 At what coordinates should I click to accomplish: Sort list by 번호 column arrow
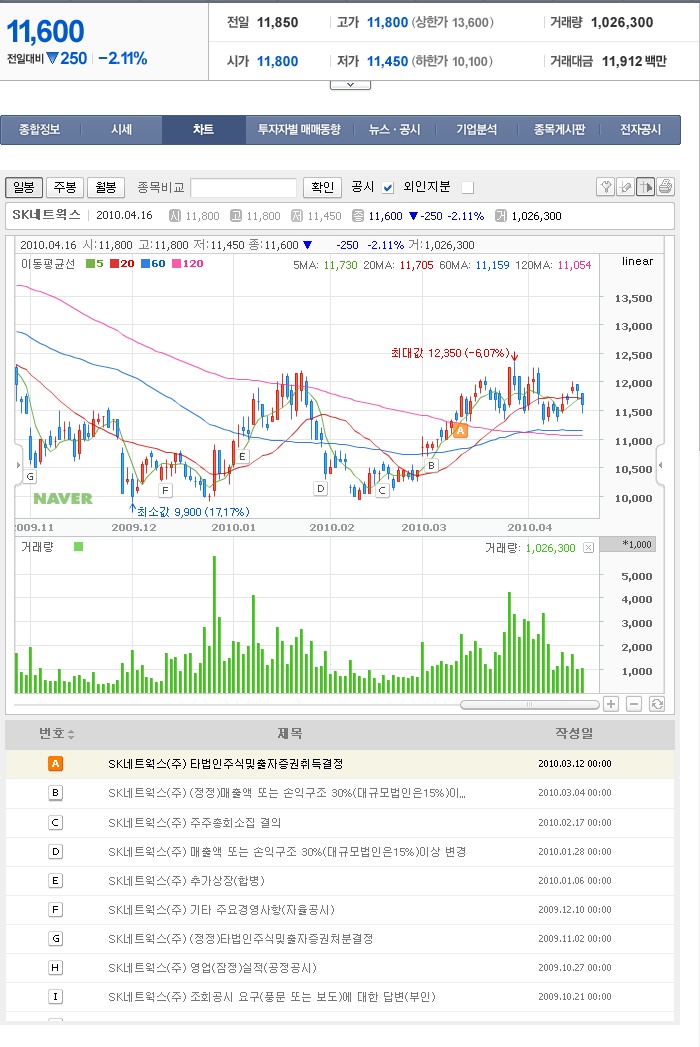[x=71, y=735]
